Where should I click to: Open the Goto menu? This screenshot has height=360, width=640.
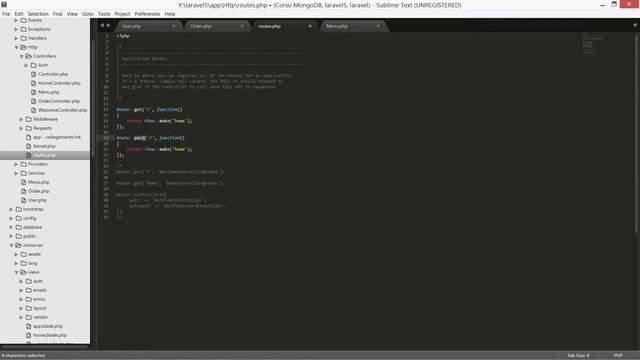[88, 14]
